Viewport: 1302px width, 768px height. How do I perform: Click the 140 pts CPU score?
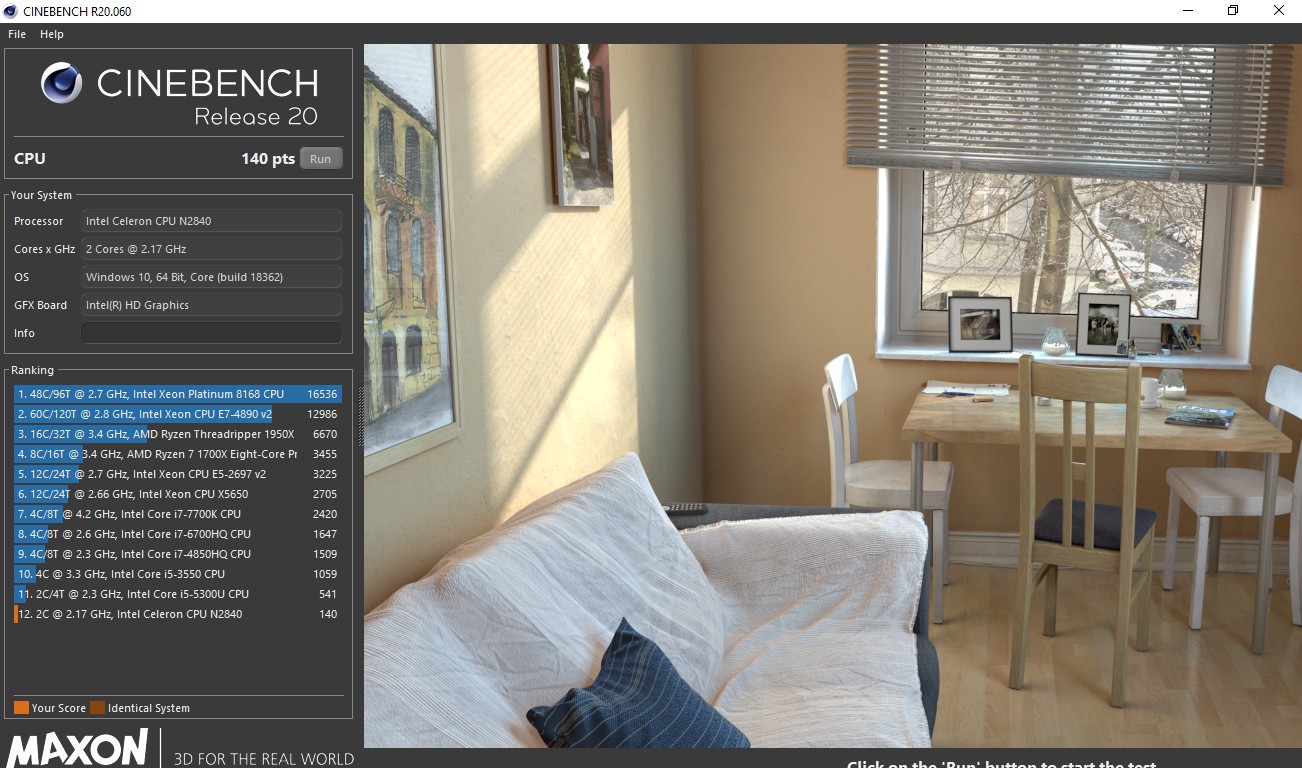coord(268,159)
